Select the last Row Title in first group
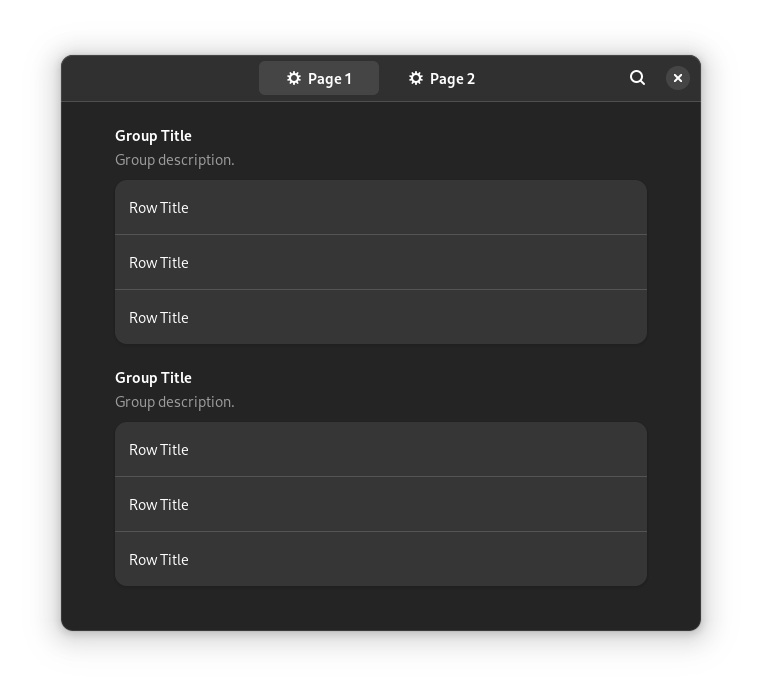 [x=381, y=317]
